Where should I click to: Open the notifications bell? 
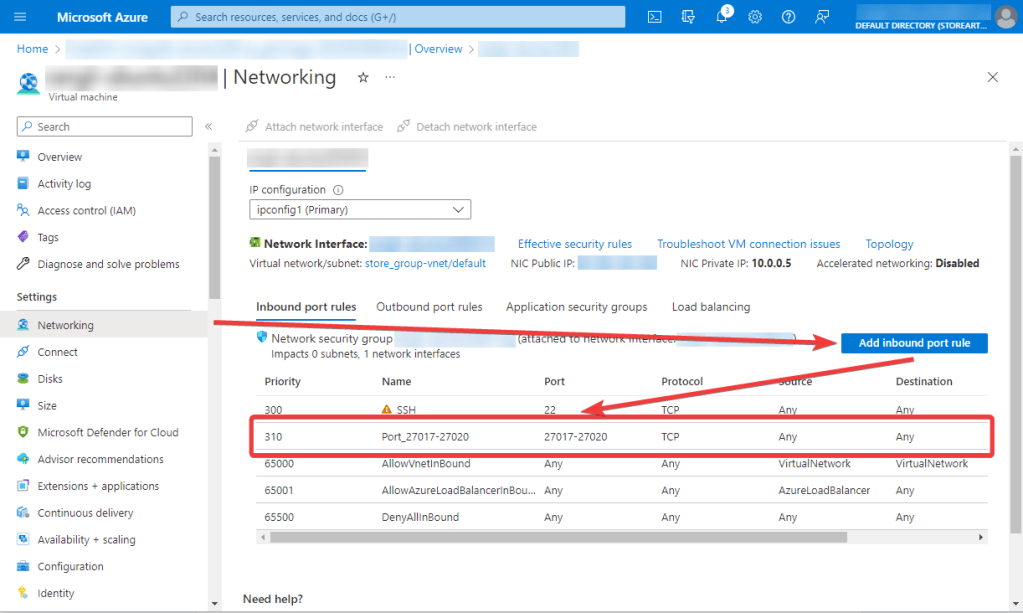(721, 17)
